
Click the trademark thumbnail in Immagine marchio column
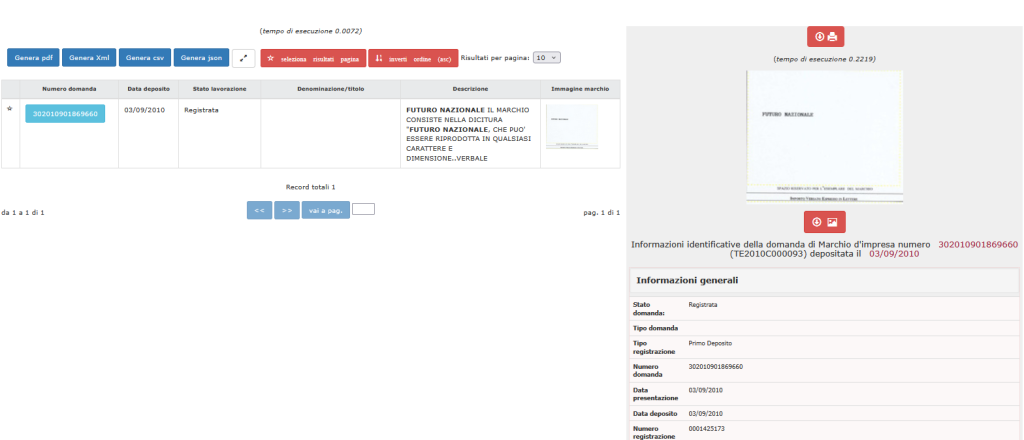572,127
